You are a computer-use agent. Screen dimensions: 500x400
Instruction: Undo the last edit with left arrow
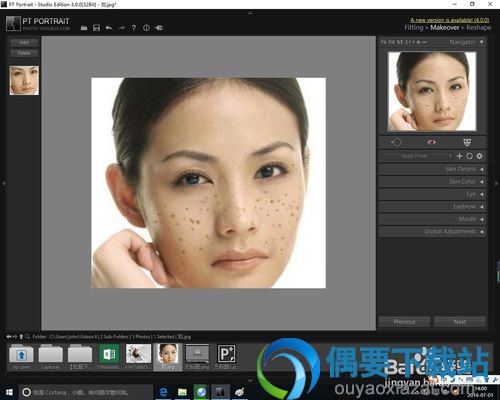point(109,28)
